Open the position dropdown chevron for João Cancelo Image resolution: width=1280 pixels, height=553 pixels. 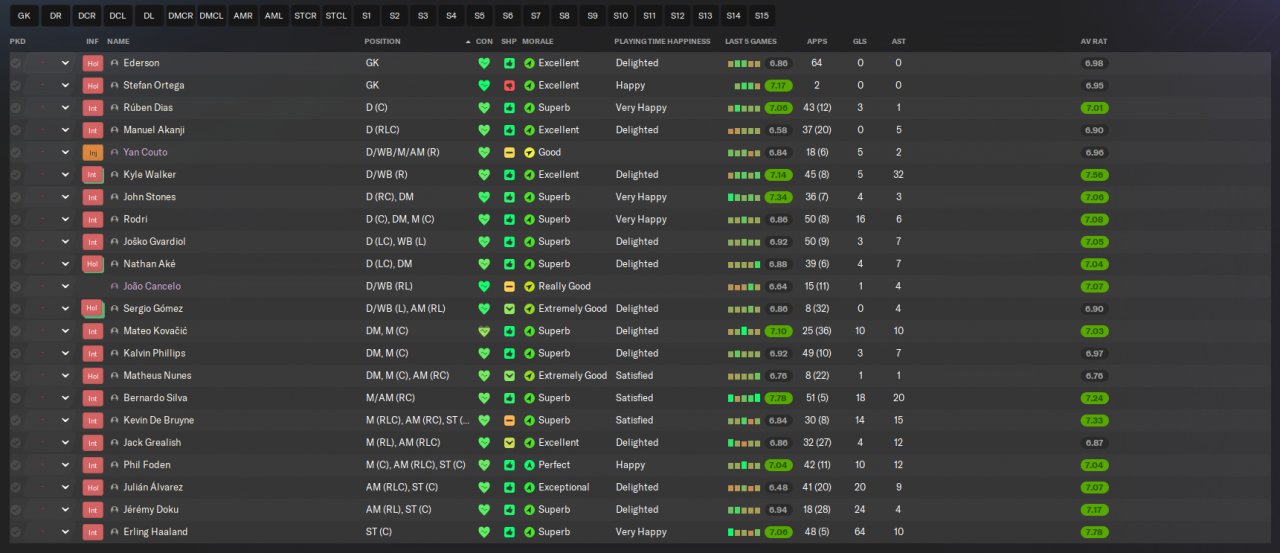66,286
